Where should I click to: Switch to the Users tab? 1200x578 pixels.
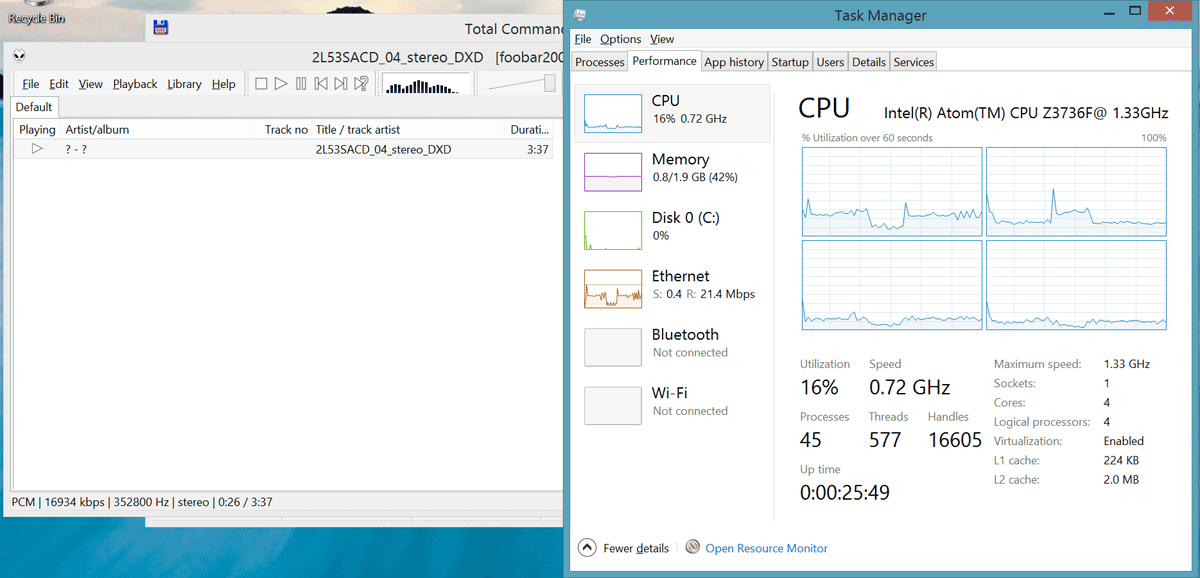(x=830, y=62)
